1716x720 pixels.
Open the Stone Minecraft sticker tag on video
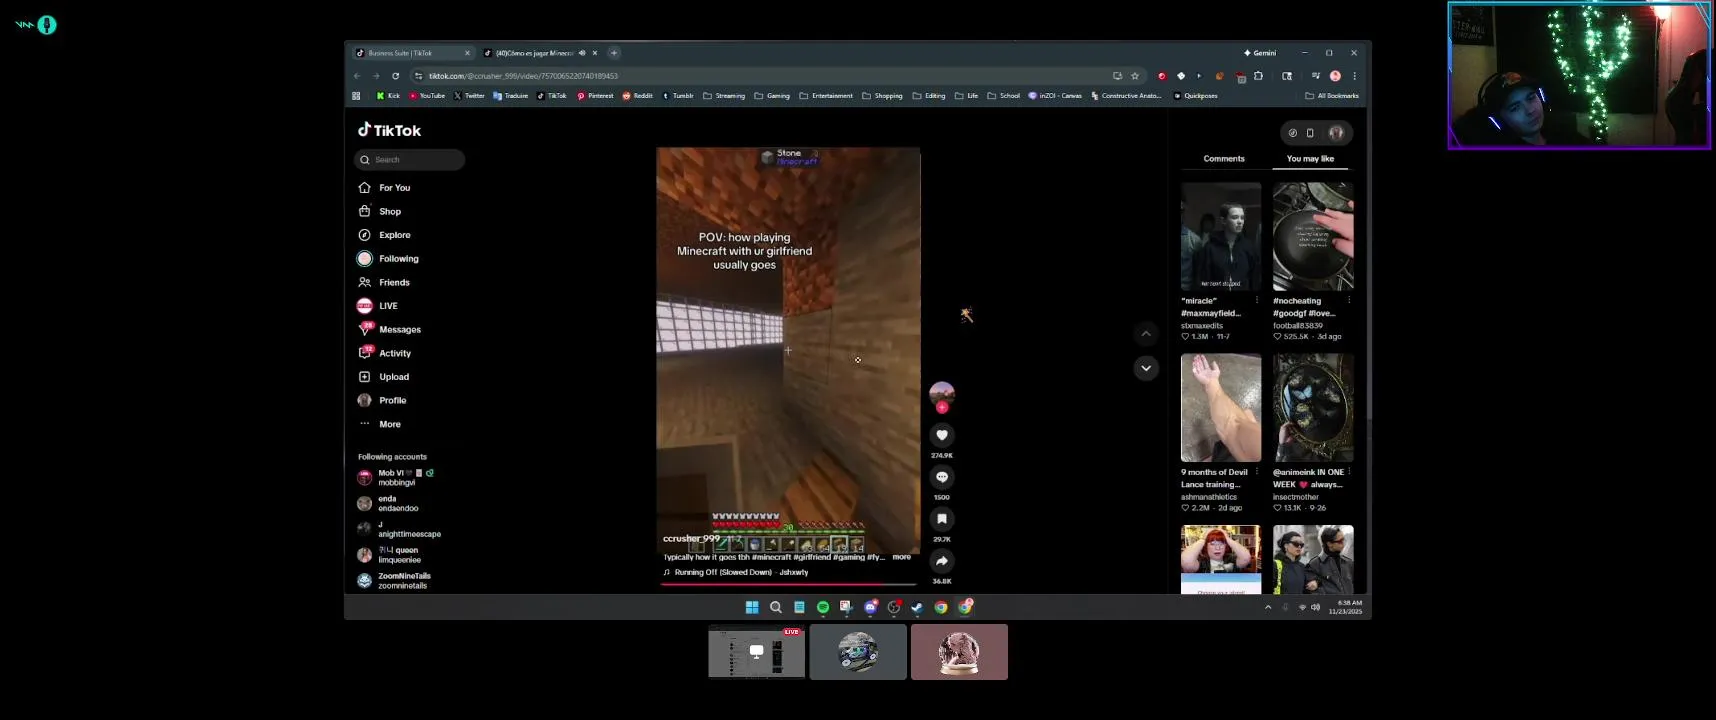click(790, 157)
